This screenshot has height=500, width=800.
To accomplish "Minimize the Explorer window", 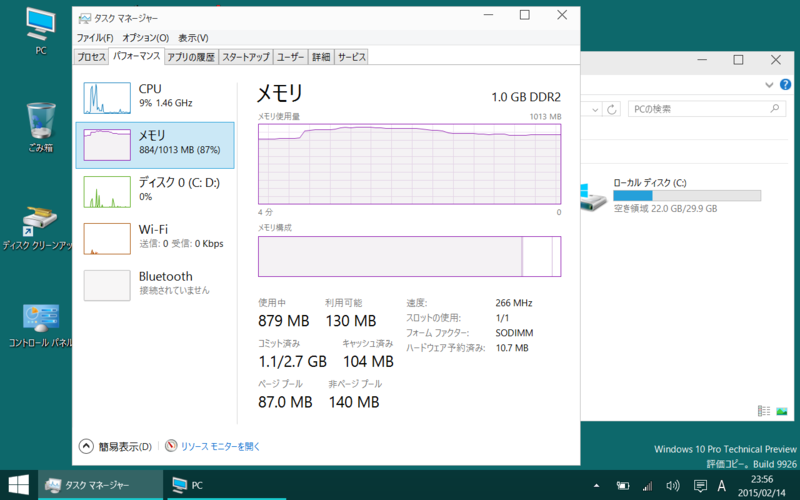I will click(702, 60).
